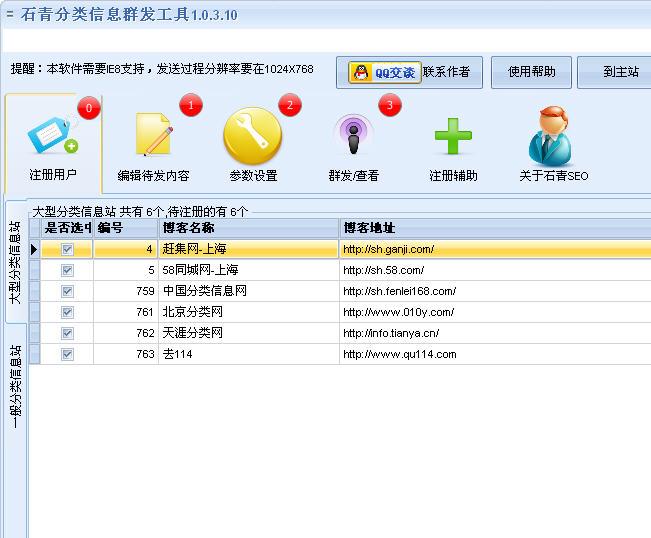Sort by 编号 column header
The height and width of the screenshot is (538, 651).
click(126, 228)
